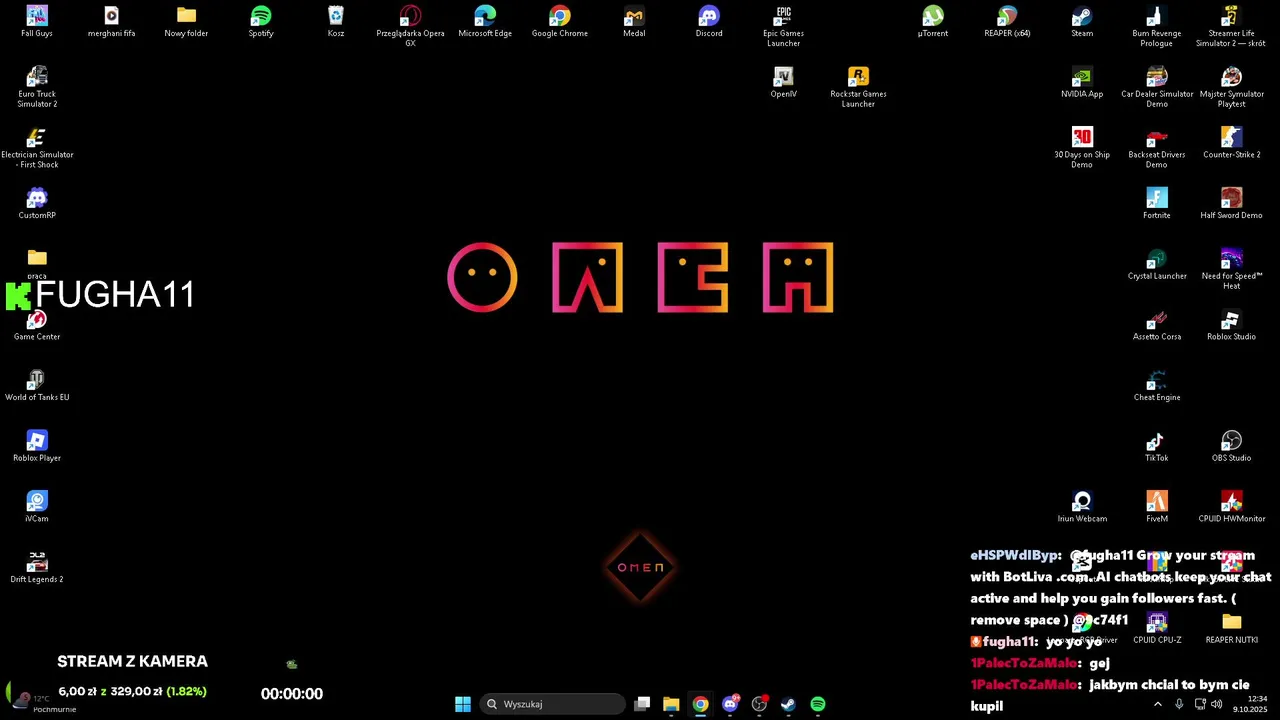Open the Fortnite desktop shortcut
Image resolution: width=1280 pixels, height=720 pixels.
[1157, 204]
